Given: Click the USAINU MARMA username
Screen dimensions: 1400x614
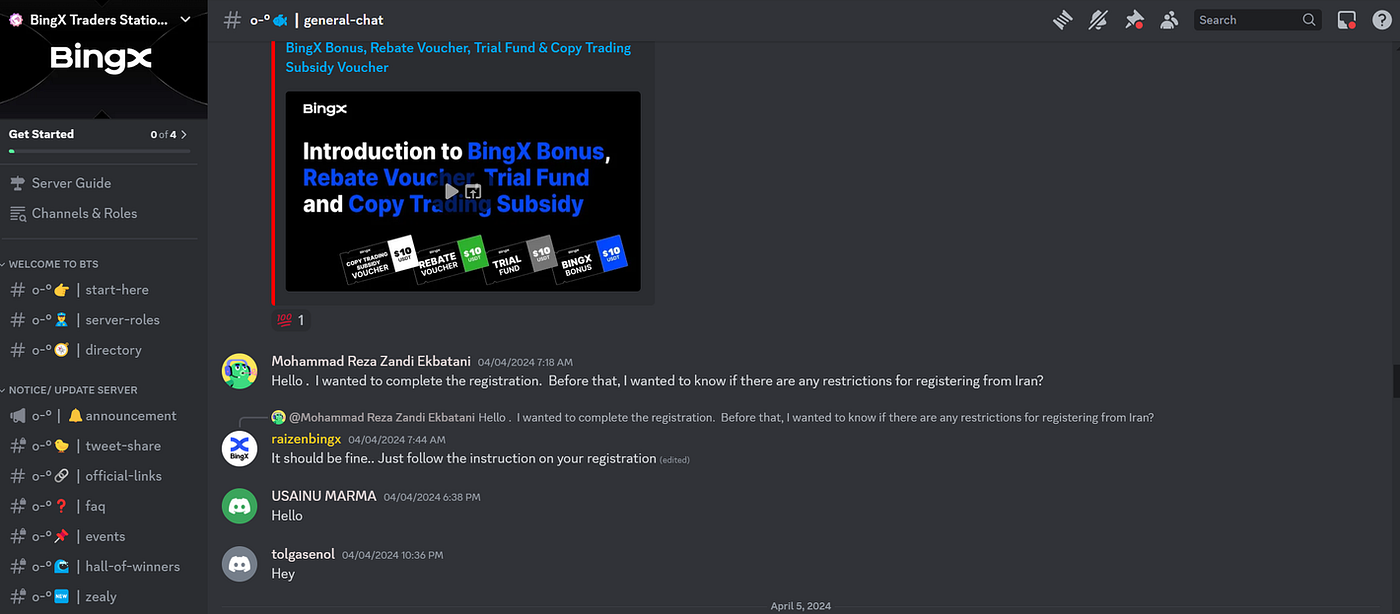Looking at the screenshot, I should (x=324, y=496).
